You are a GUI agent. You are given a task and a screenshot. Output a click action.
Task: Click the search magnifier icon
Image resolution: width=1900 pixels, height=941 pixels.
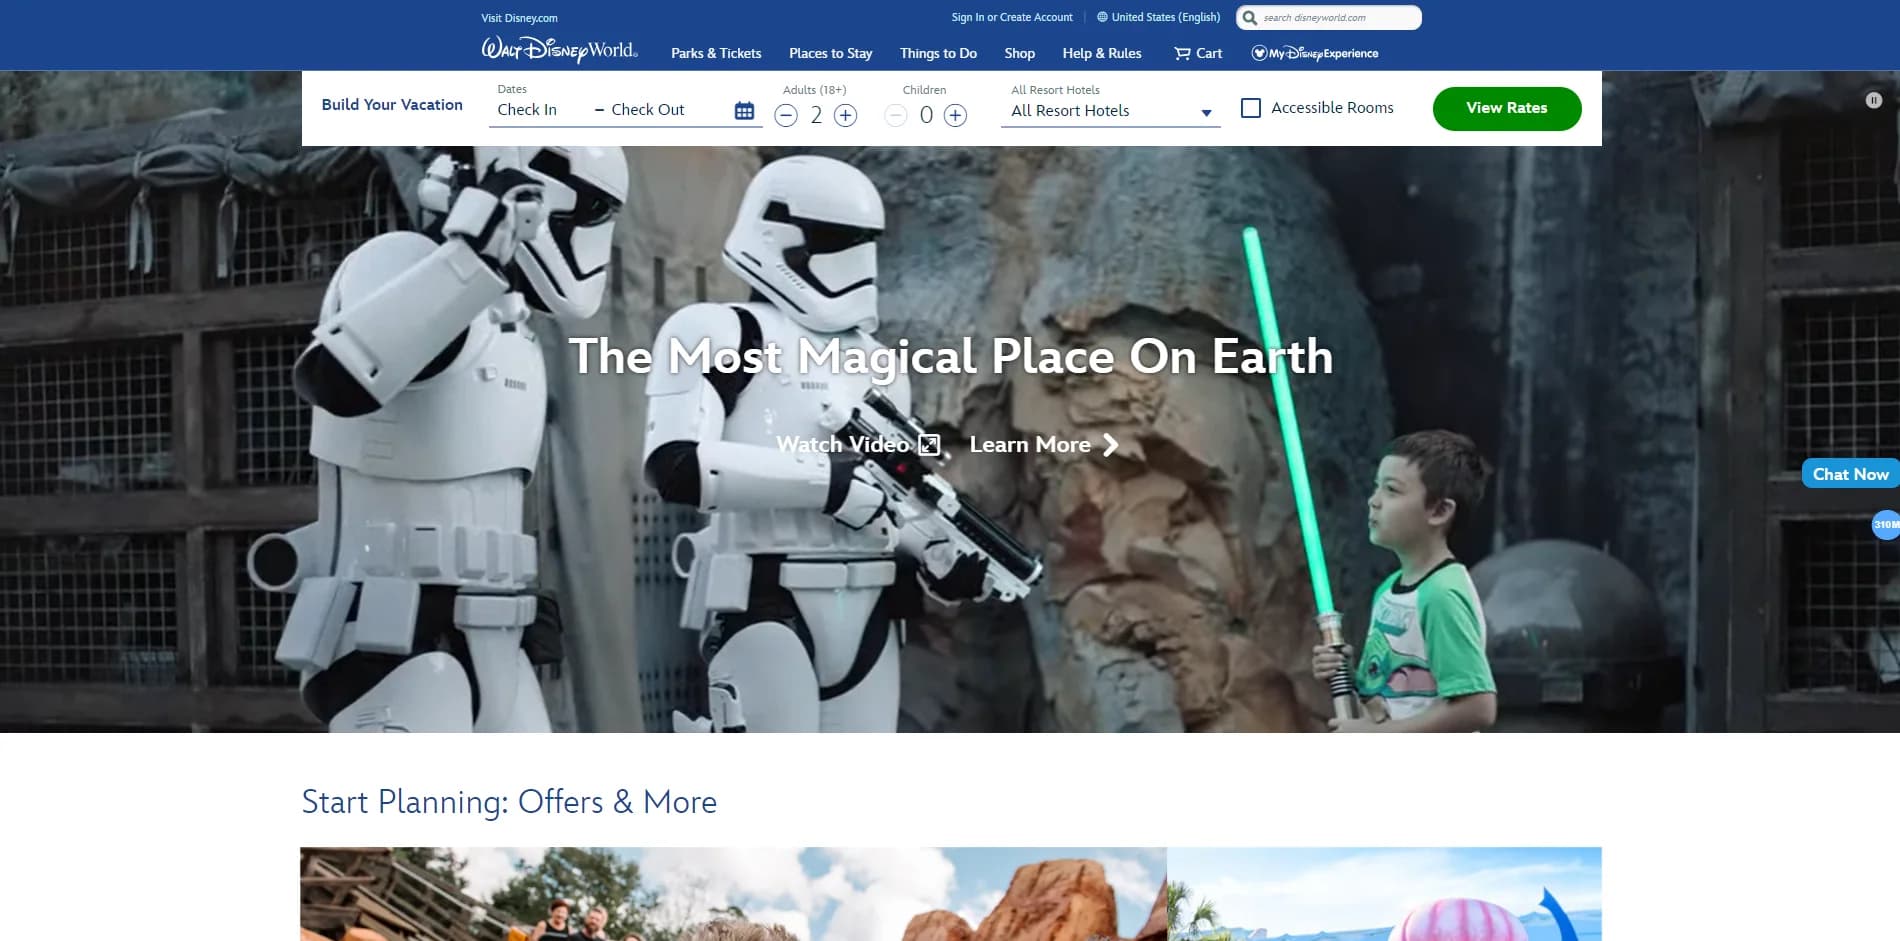[x=1249, y=18]
